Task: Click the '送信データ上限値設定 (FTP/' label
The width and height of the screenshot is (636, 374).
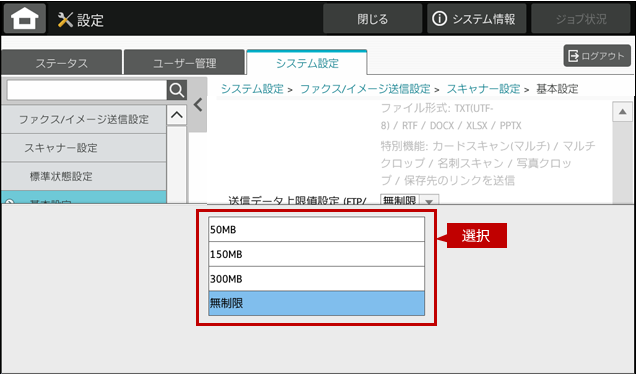Action: tap(297, 200)
